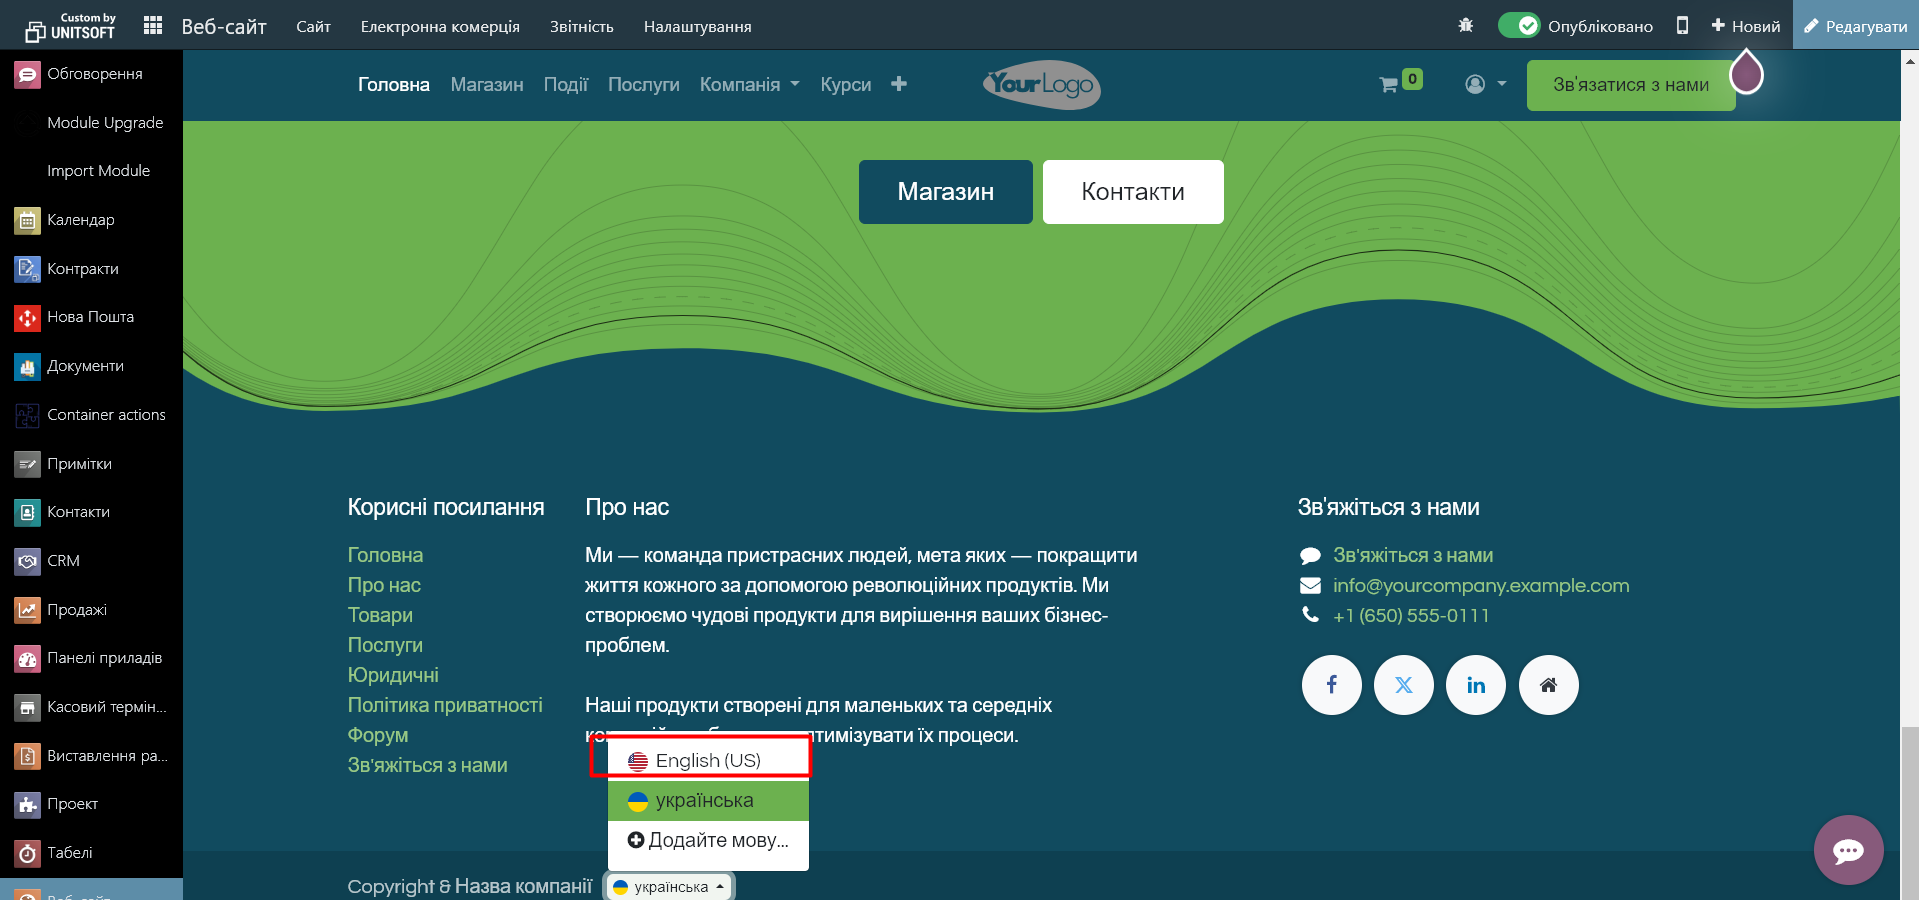This screenshot has height=900, width=1919.
Task: Toggle the Опубліковано publish switch
Action: click(1519, 26)
